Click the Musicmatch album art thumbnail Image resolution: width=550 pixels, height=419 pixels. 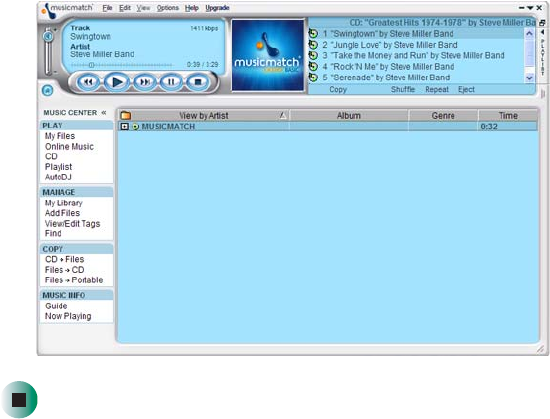[x=268, y=55]
